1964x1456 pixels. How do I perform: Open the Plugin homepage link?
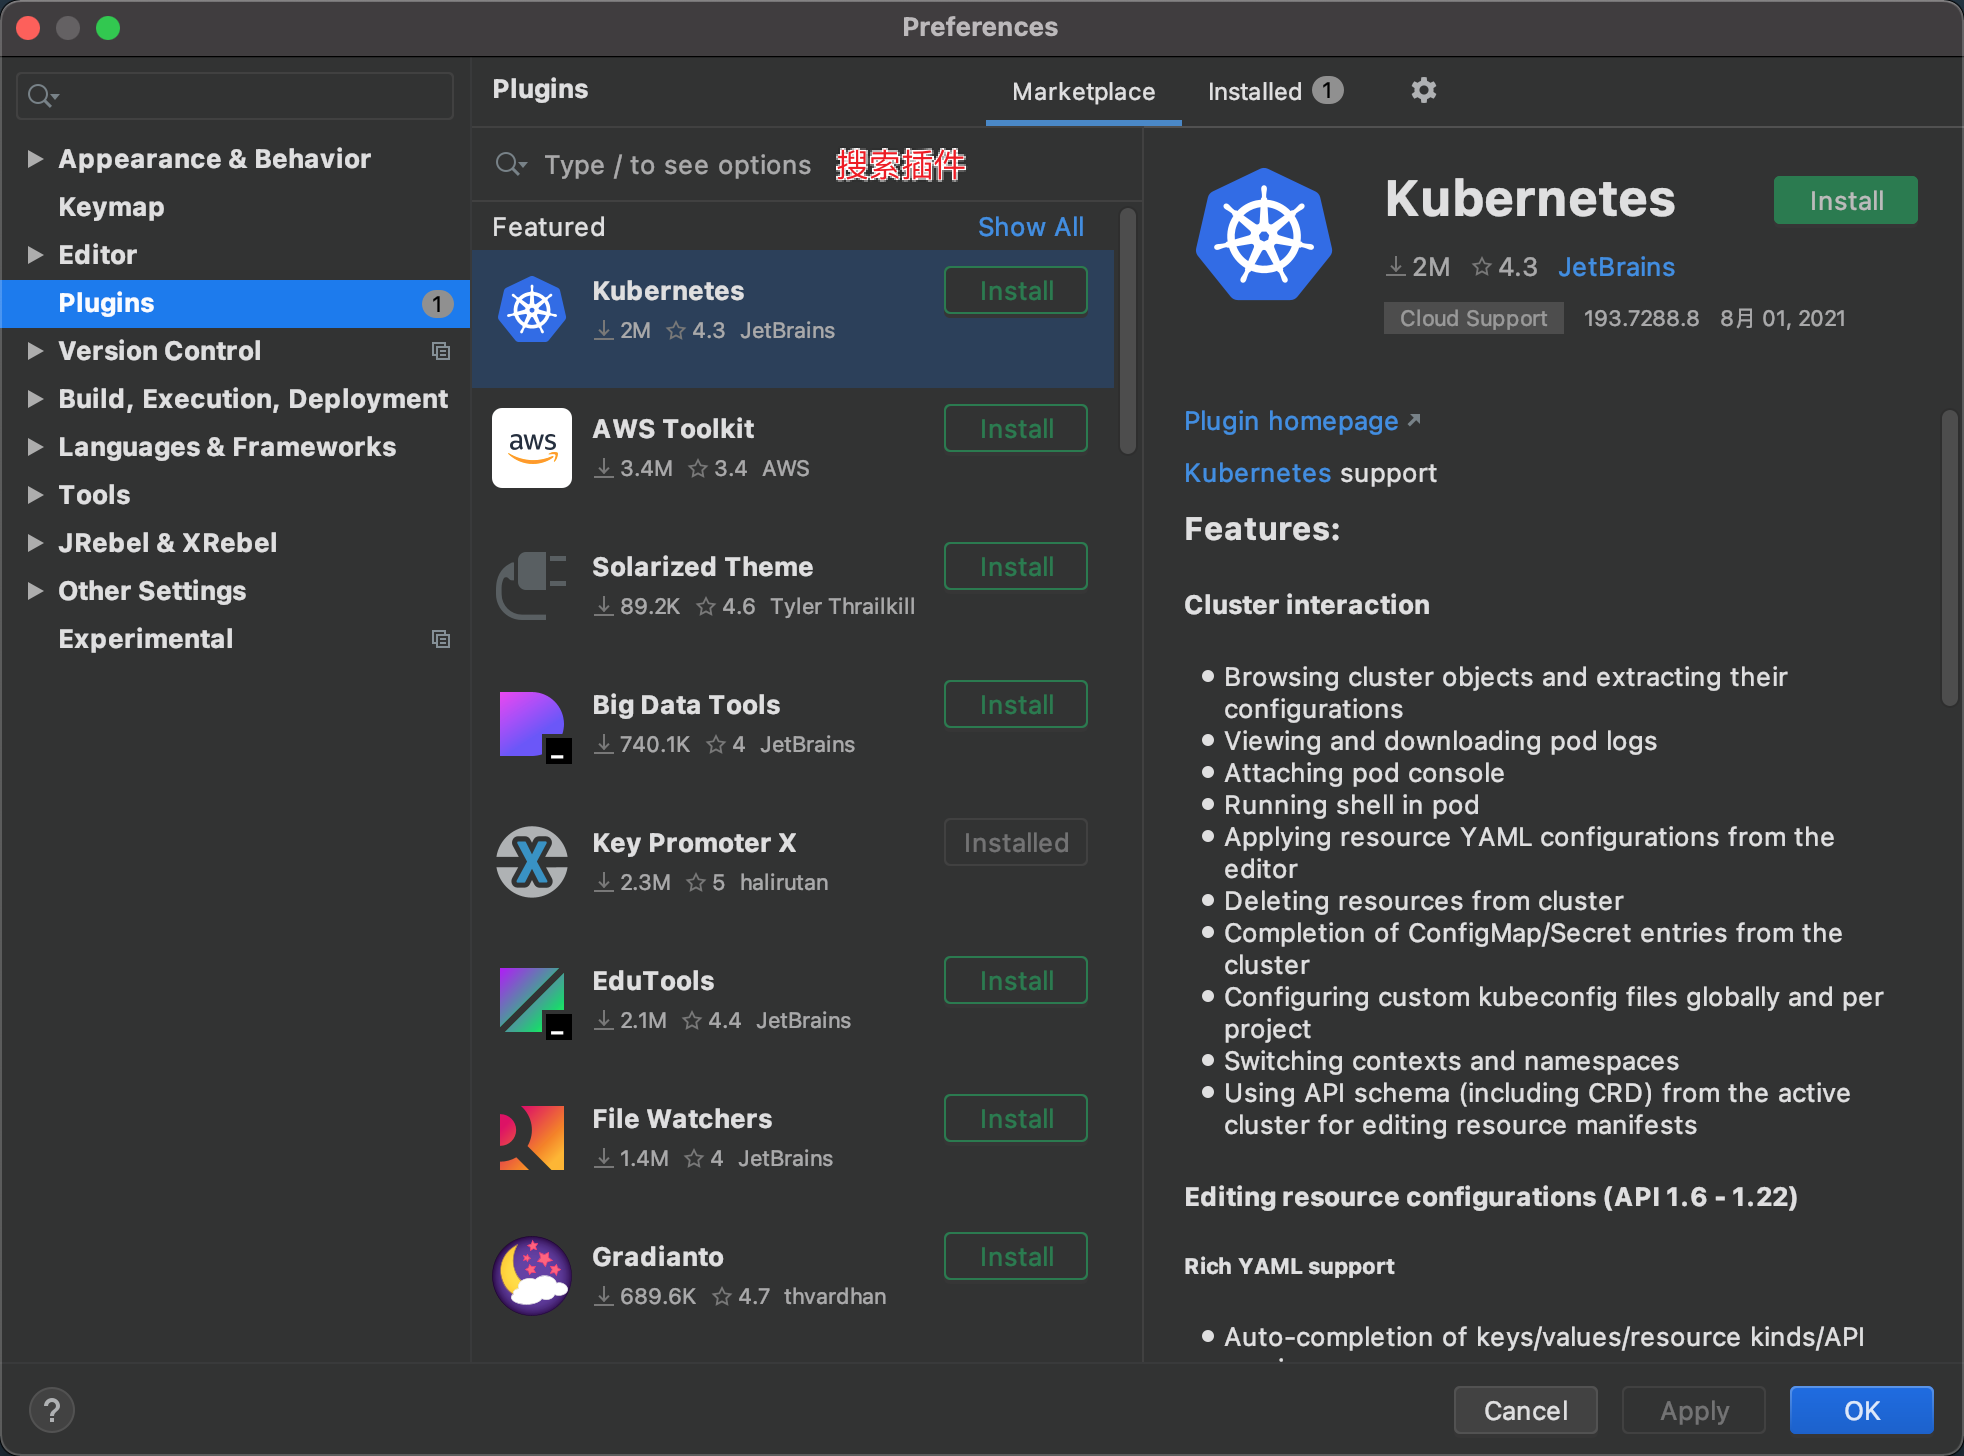(1291, 421)
